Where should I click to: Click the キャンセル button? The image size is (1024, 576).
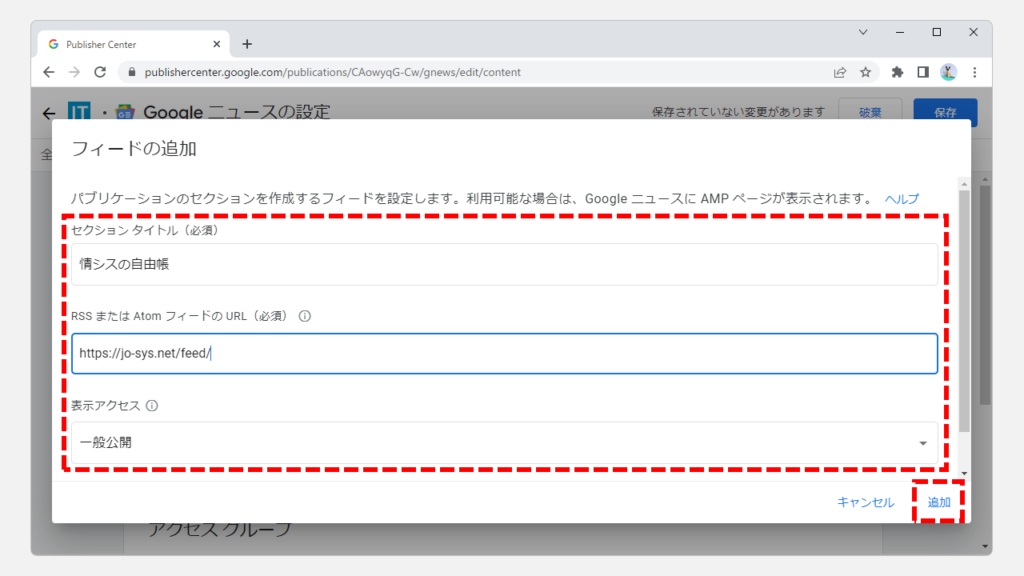coord(865,502)
